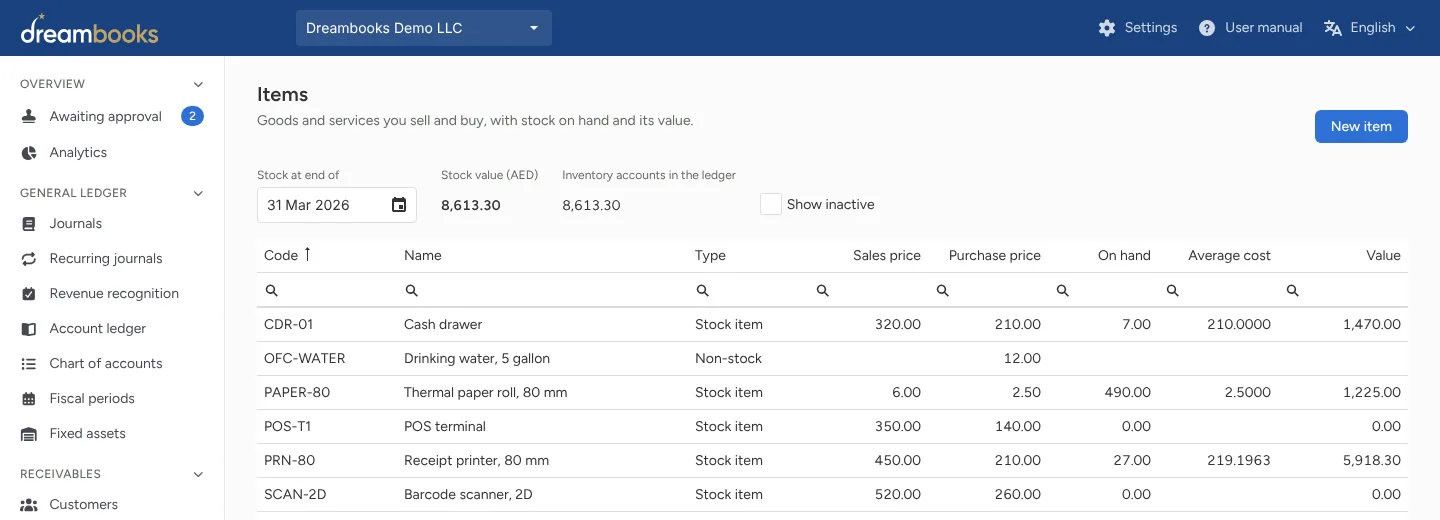The height and width of the screenshot is (520, 1440).
Task: Click the search icon under Value column
Action: coord(1292,290)
